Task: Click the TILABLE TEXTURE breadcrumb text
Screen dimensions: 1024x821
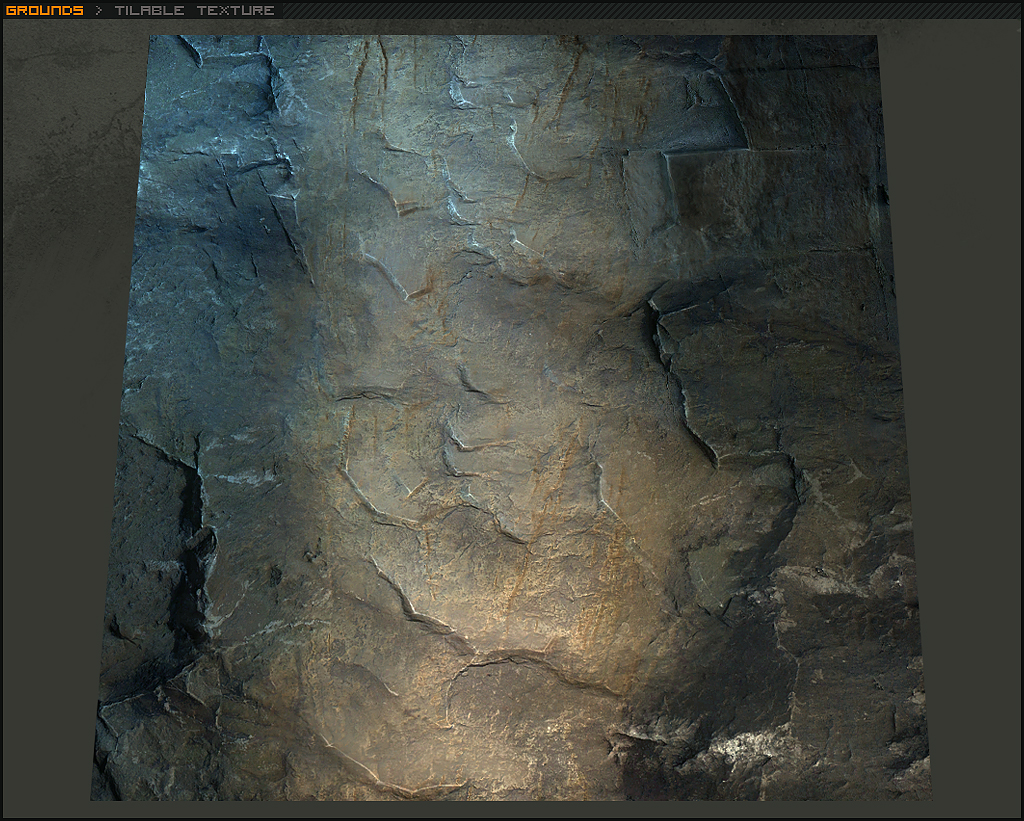Action: 195,10
